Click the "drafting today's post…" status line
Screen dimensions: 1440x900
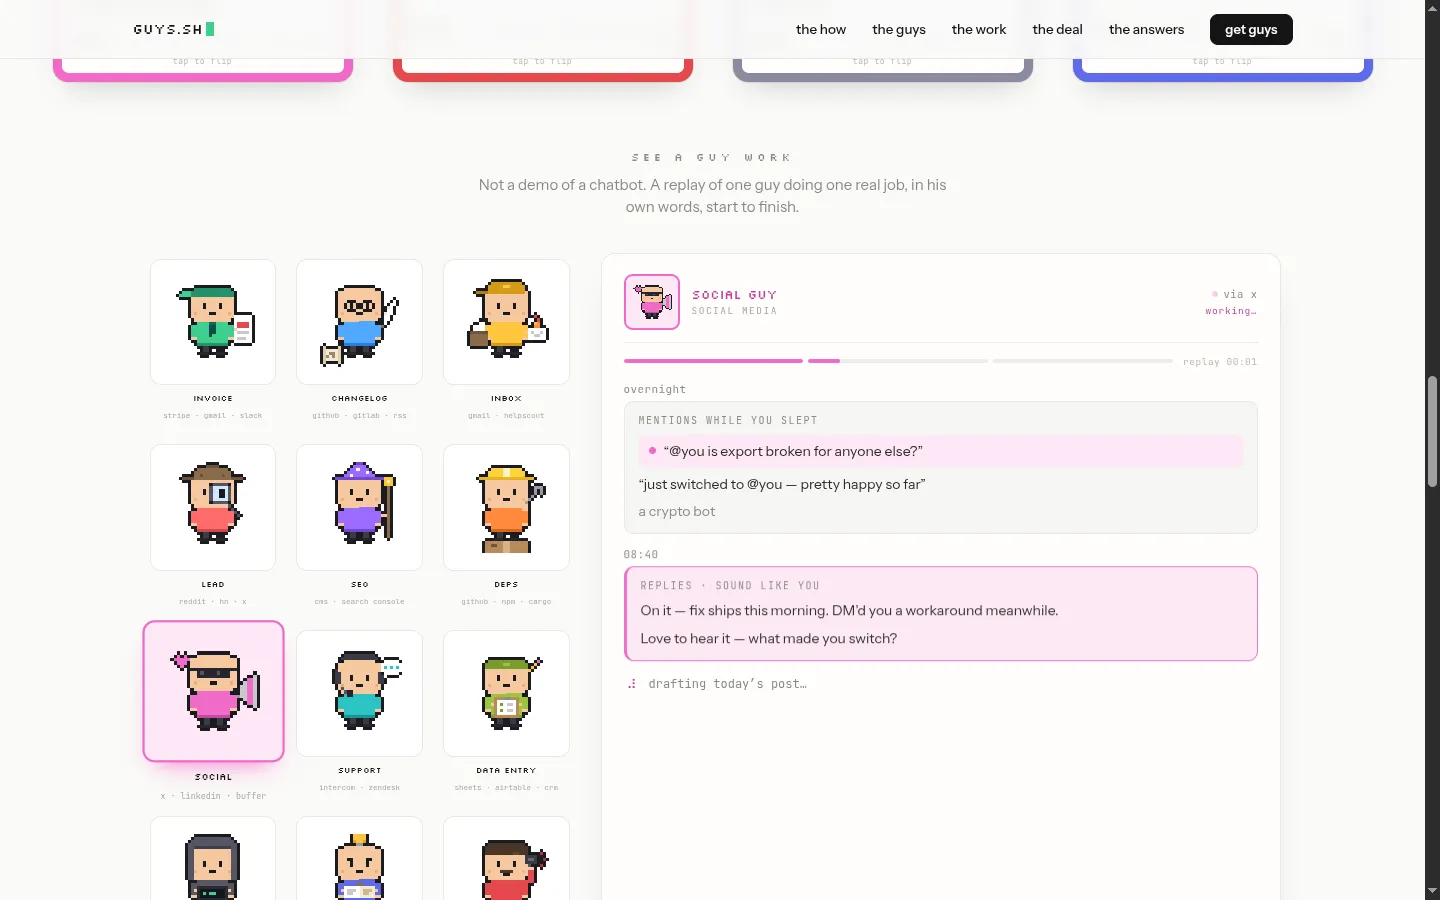727,684
